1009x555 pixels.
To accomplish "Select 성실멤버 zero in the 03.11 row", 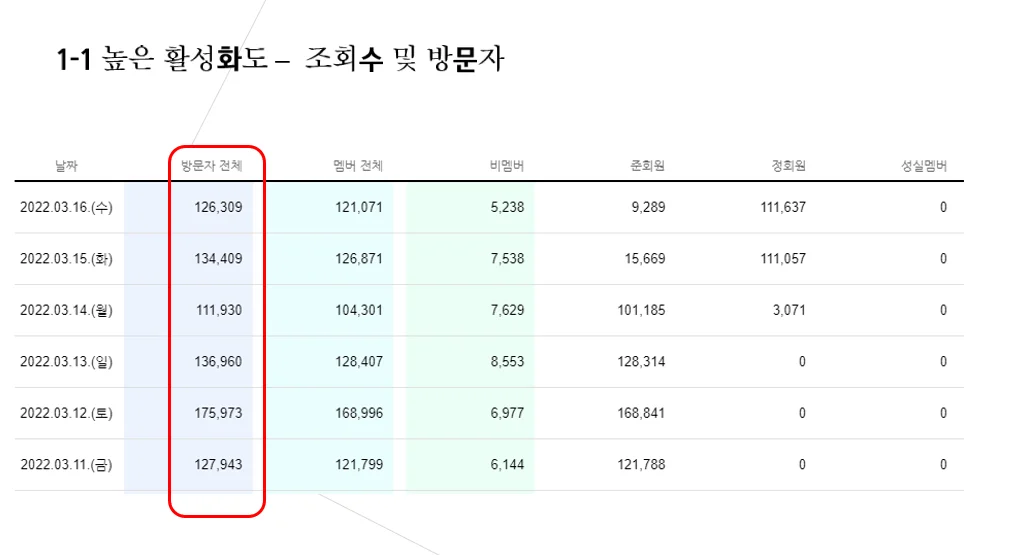I will pyautogui.click(x=943, y=465).
